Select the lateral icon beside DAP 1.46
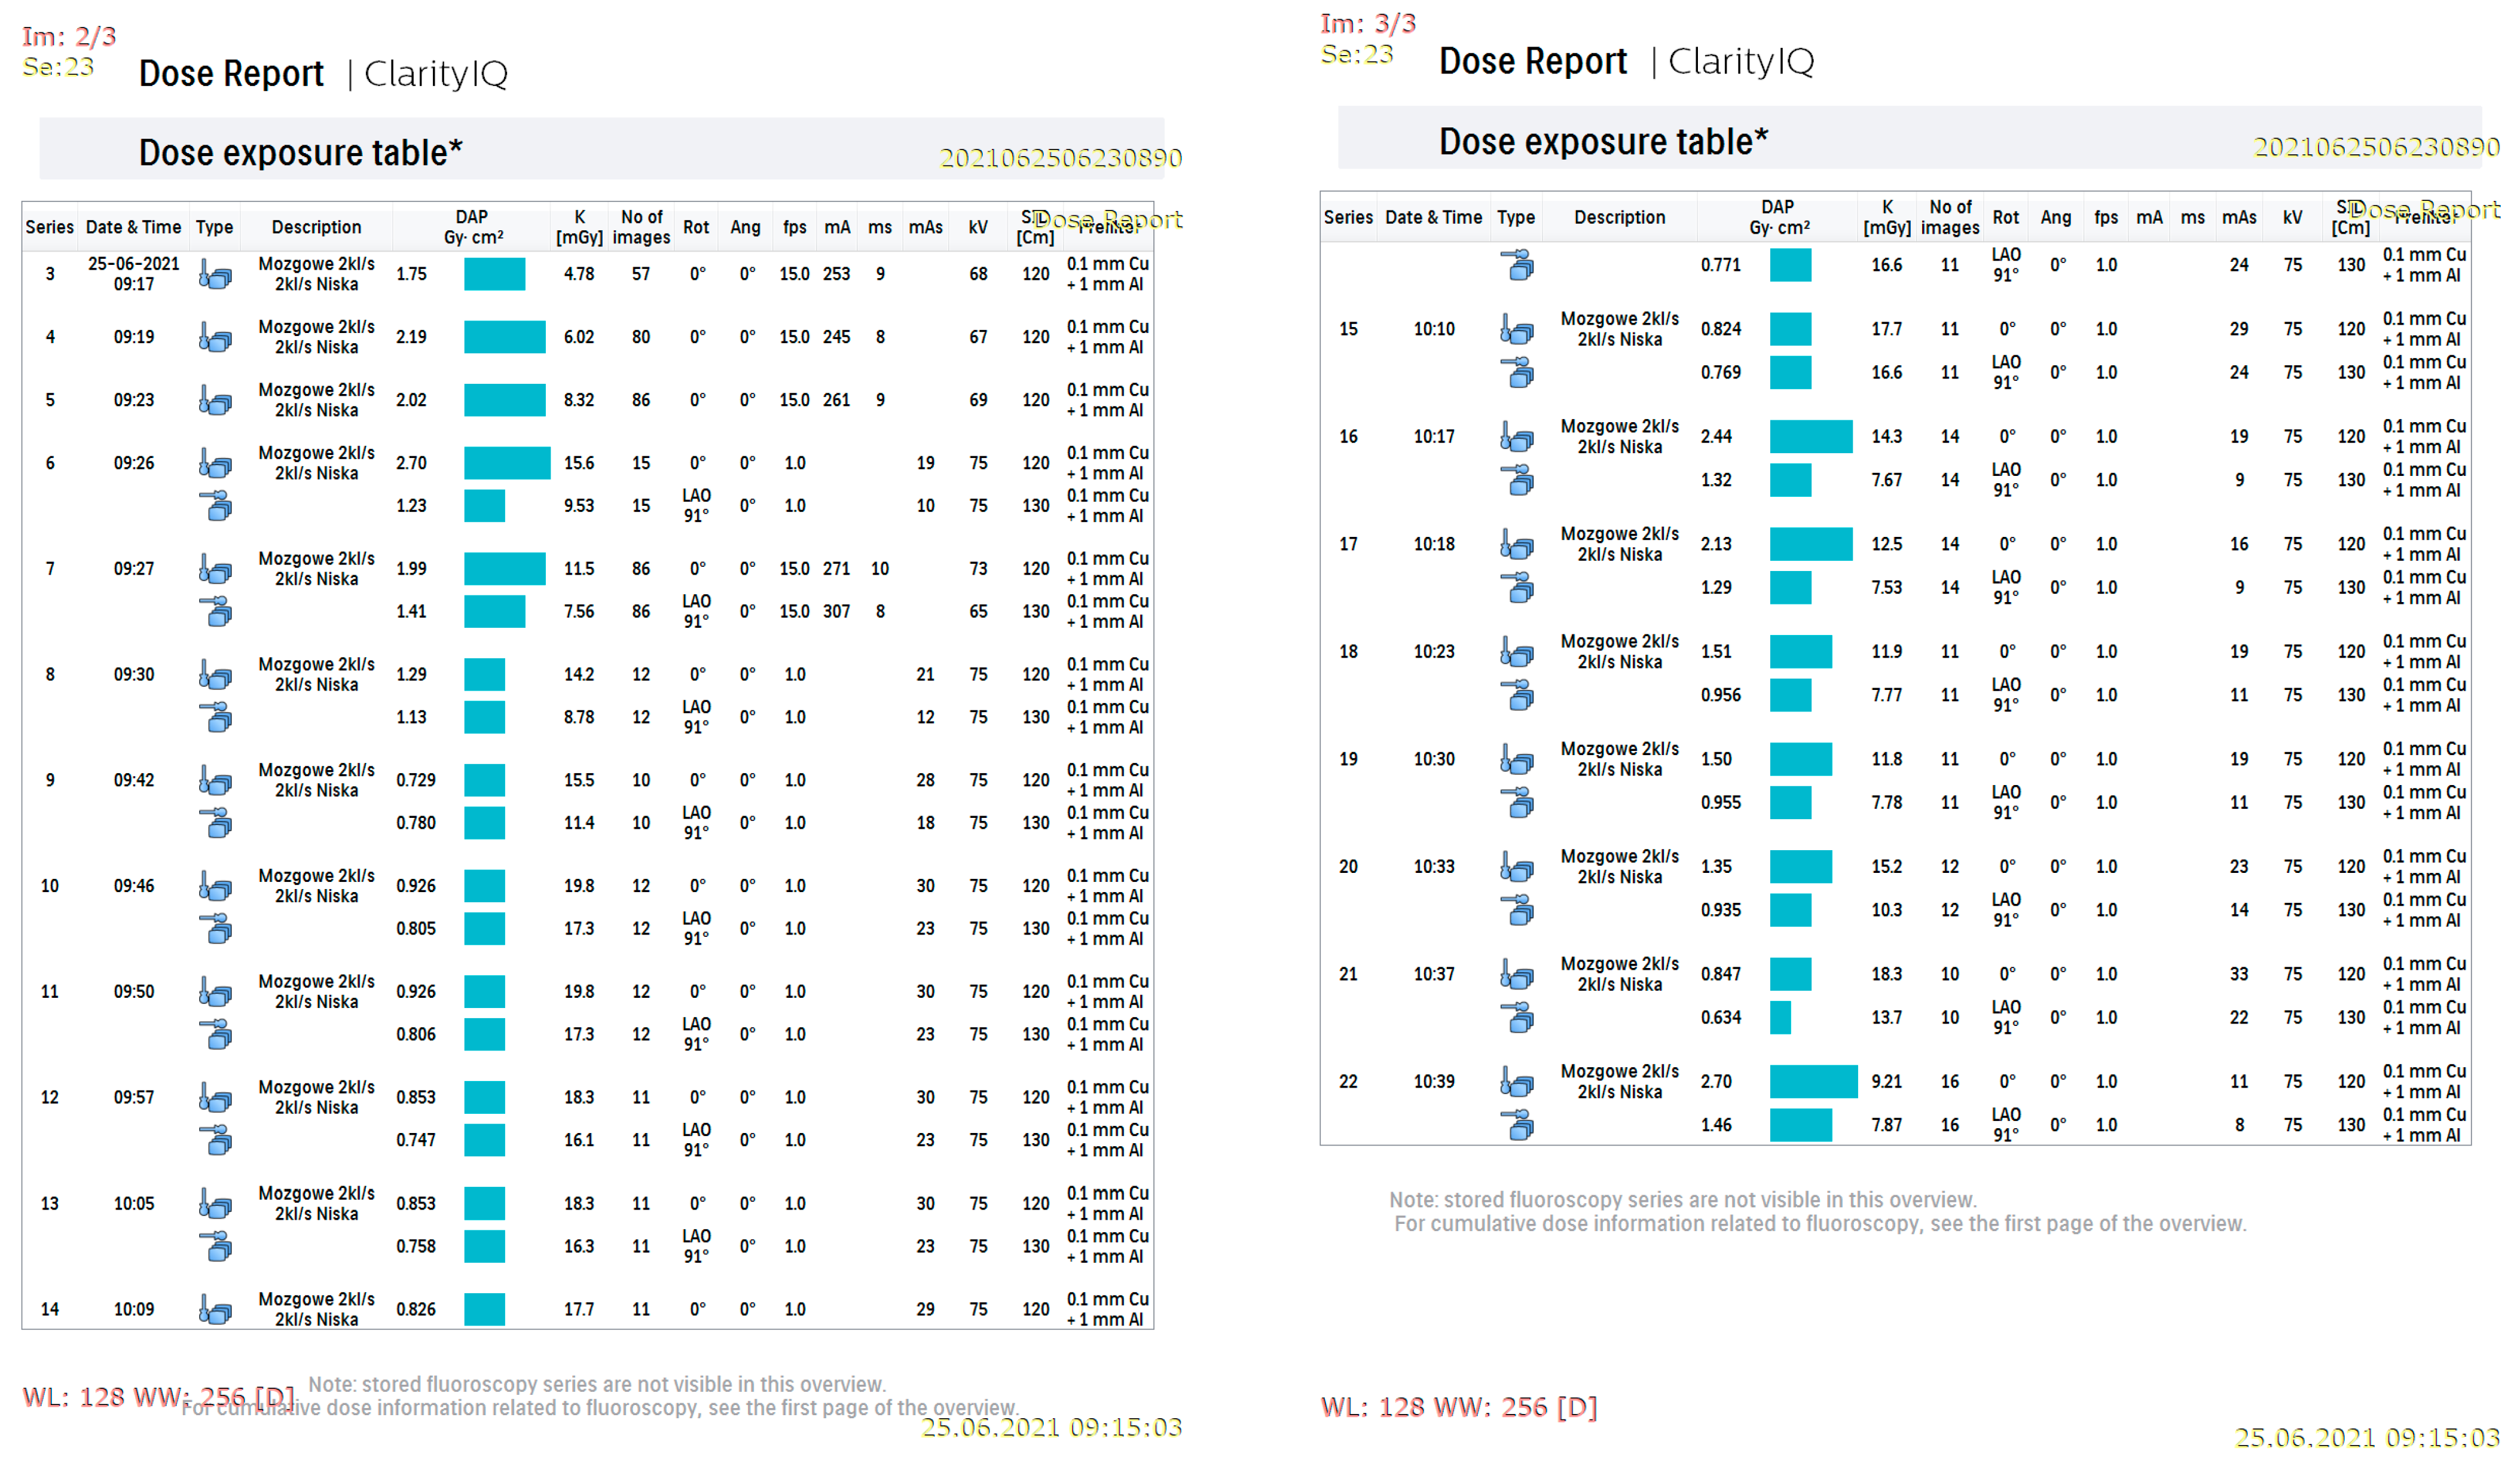 coord(1517,1125)
